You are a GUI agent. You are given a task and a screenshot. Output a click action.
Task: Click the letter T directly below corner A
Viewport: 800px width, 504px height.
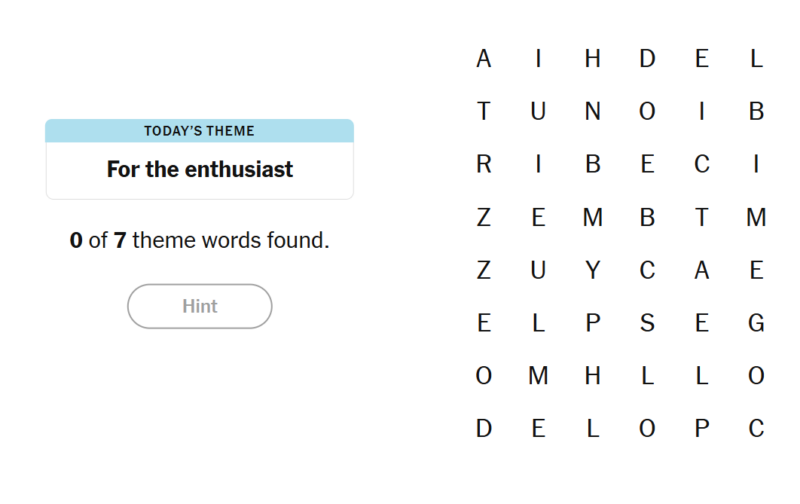coord(484,111)
